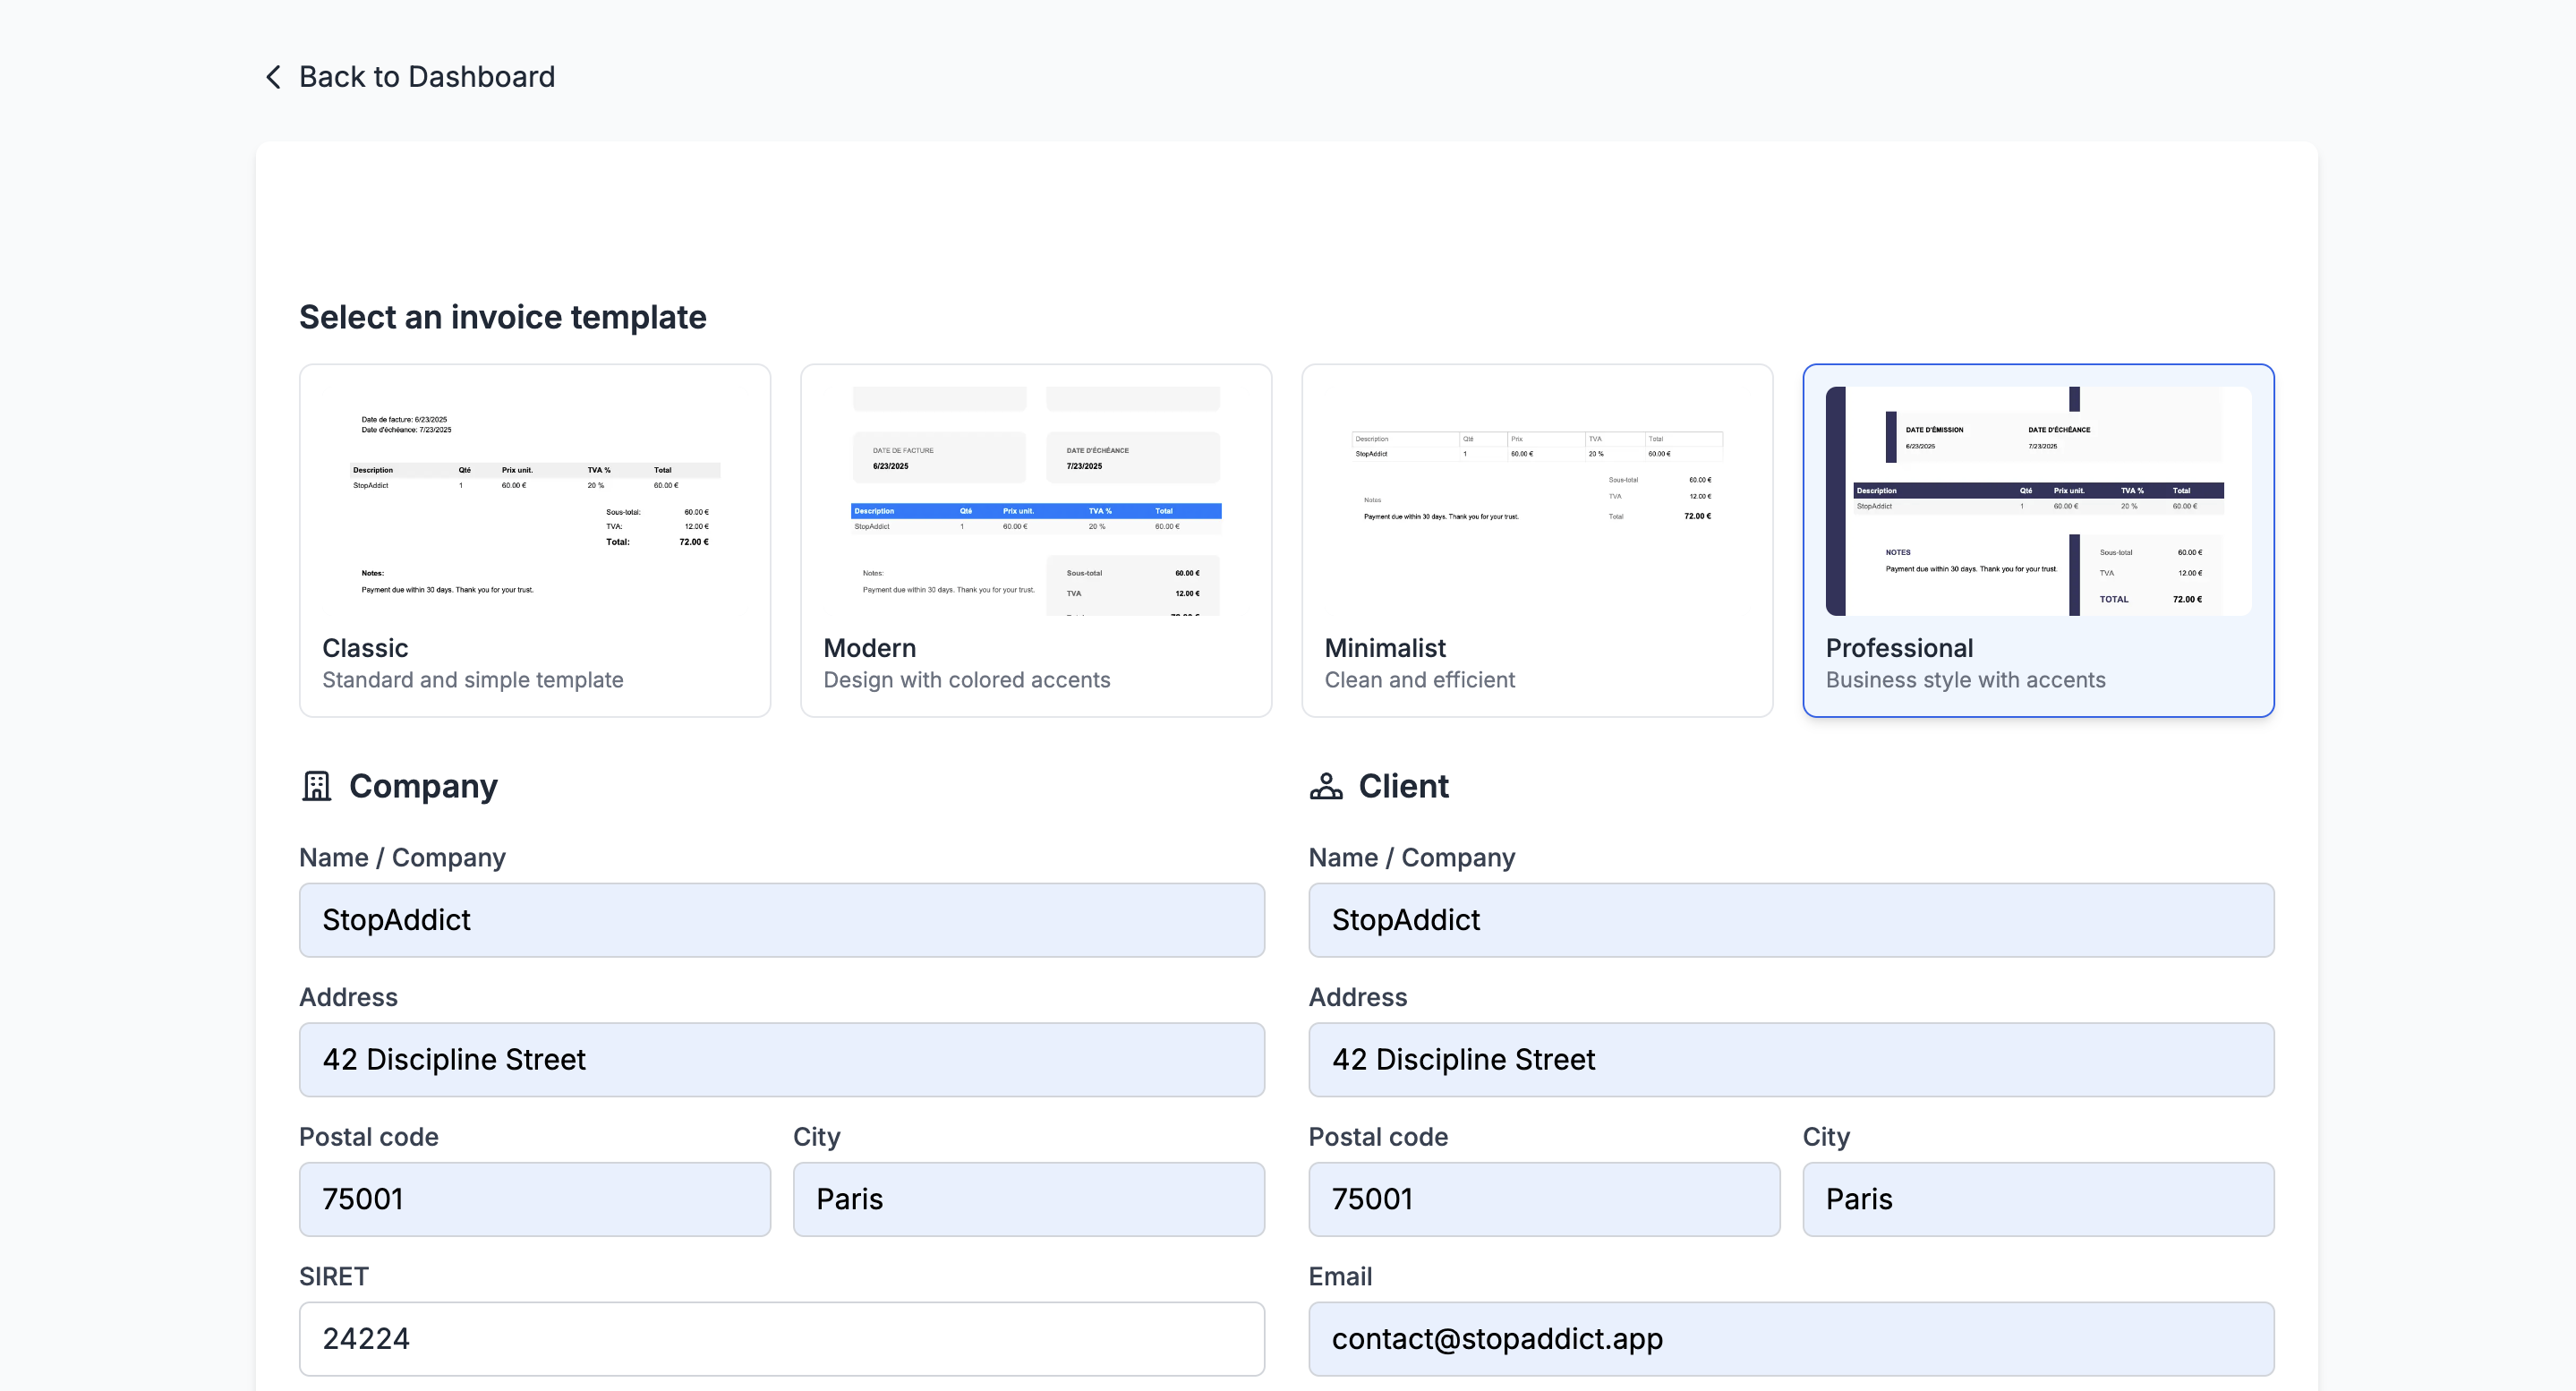
Task: Go back to Dashboard link
Action: 426,77
